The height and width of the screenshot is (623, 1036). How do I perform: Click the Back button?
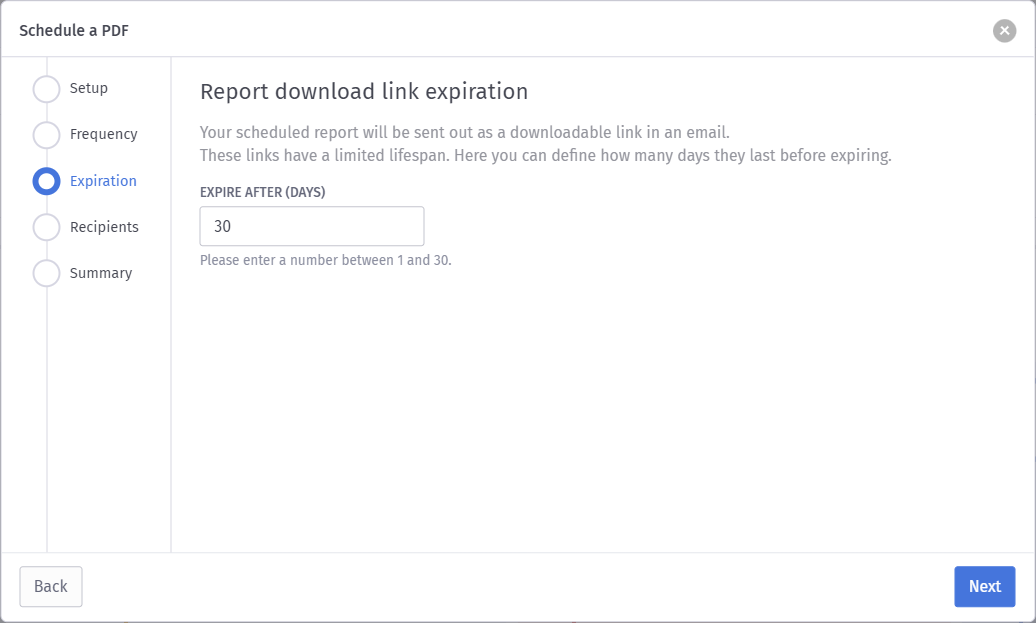(x=51, y=586)
